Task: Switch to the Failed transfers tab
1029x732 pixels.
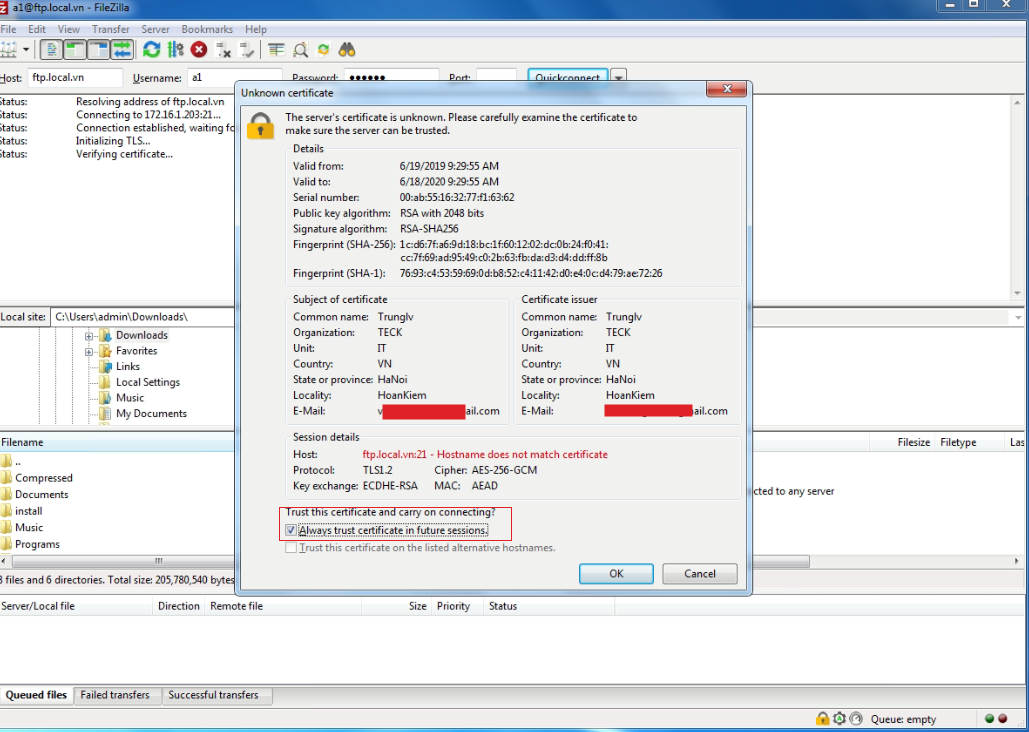Action: 115,695
